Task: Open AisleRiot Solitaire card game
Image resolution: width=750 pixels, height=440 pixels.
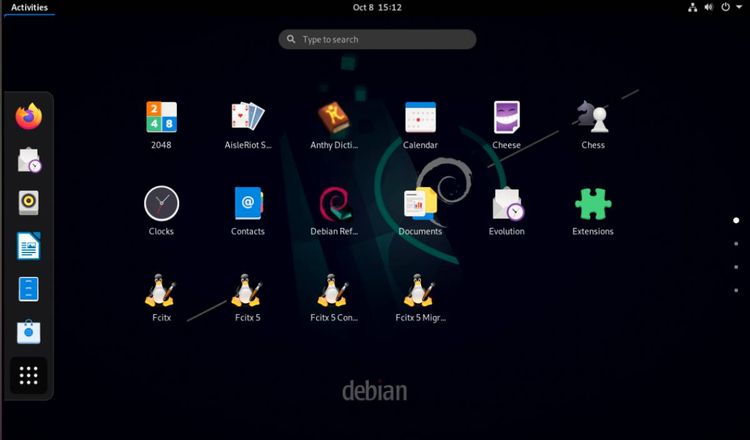Action: pyautogui.click(x=247, y=118)
